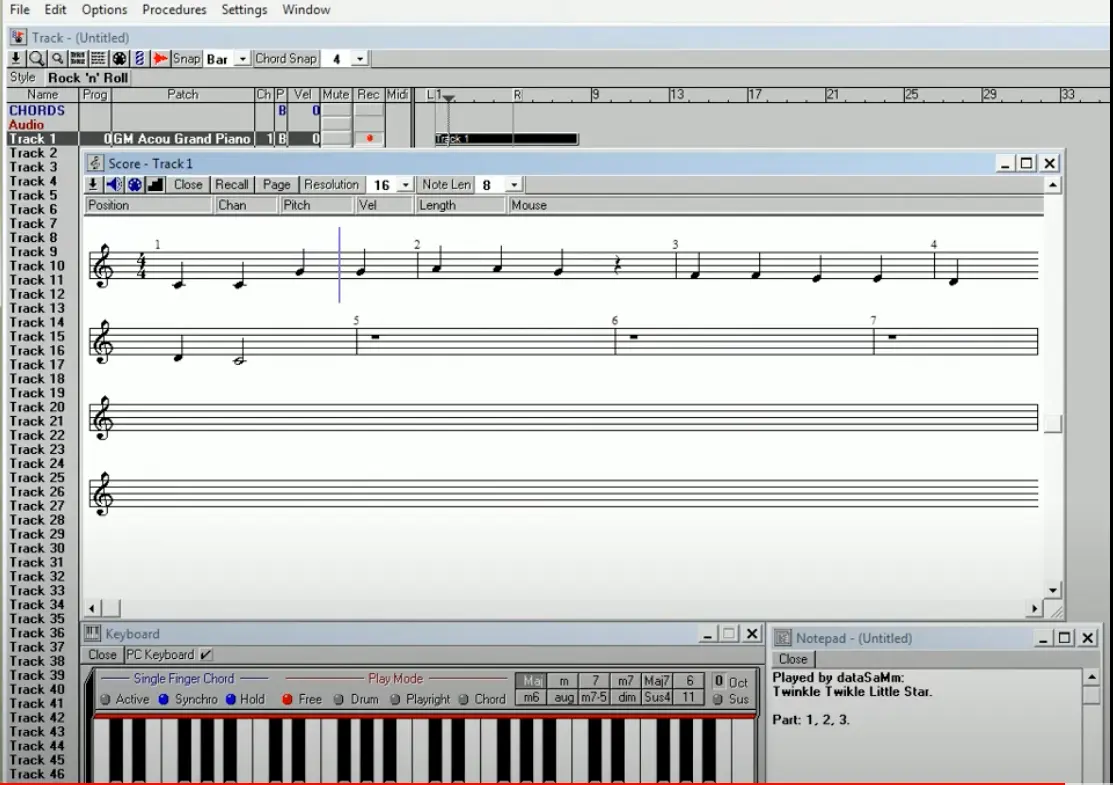Click the Track 1 record arm cell
Screen dimensions: 1113x785
tap(369, 139)
